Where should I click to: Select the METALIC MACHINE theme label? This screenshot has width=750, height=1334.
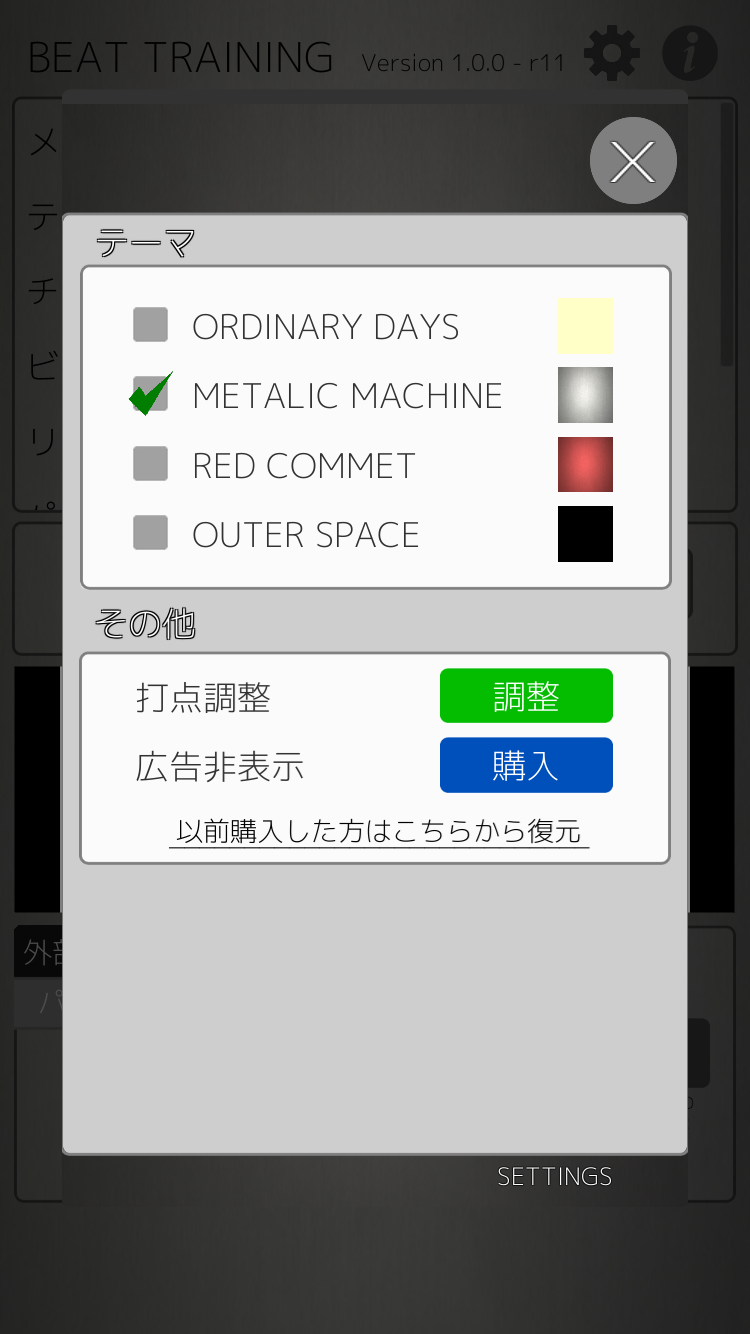[347, 396]
